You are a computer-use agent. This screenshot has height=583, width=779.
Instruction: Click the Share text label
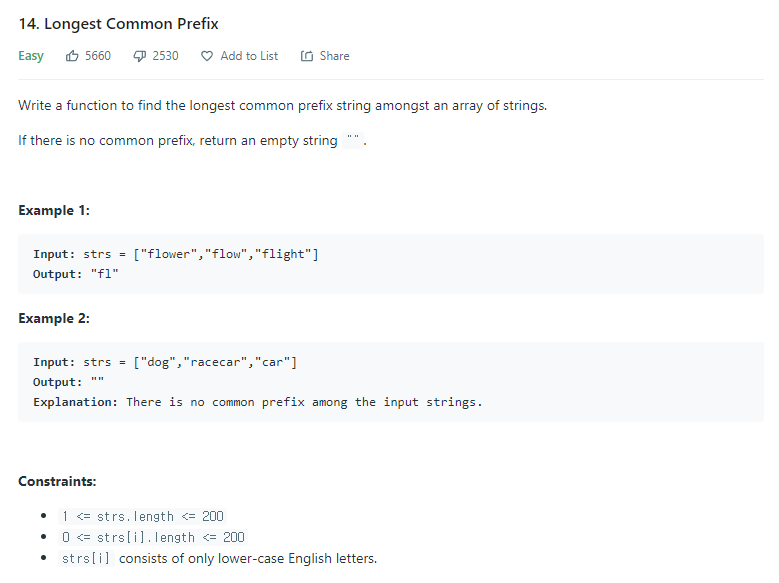point(334,56)
